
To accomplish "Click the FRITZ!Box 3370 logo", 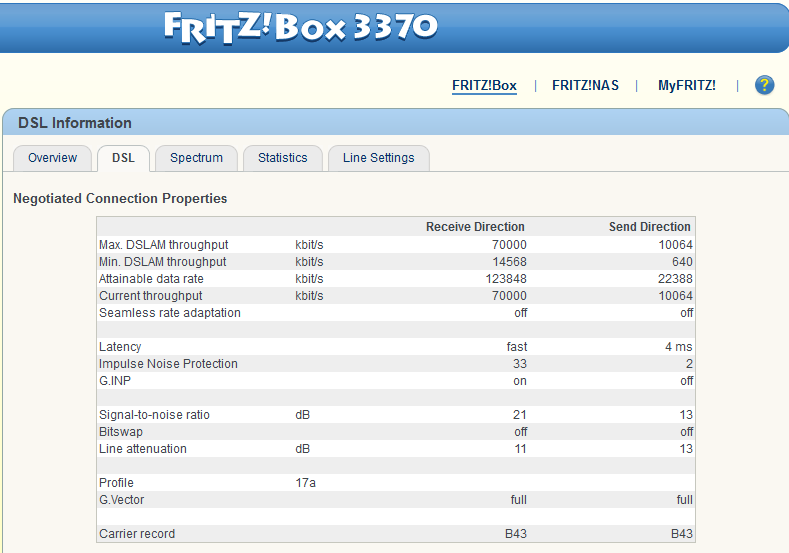I will click(x=301, y=26).
